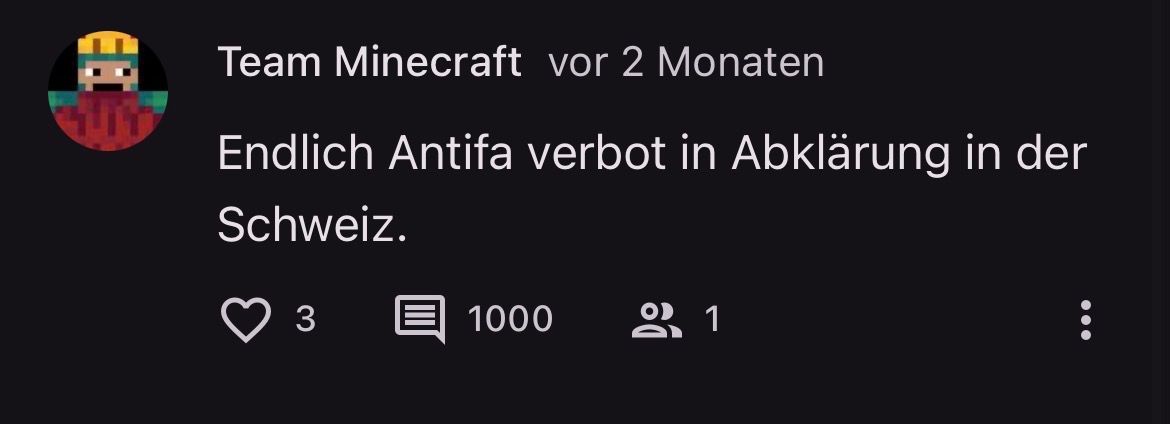Click the word 'Monaten' in the post date
This screenshot has width=1170, height=424.
[740, 63]
